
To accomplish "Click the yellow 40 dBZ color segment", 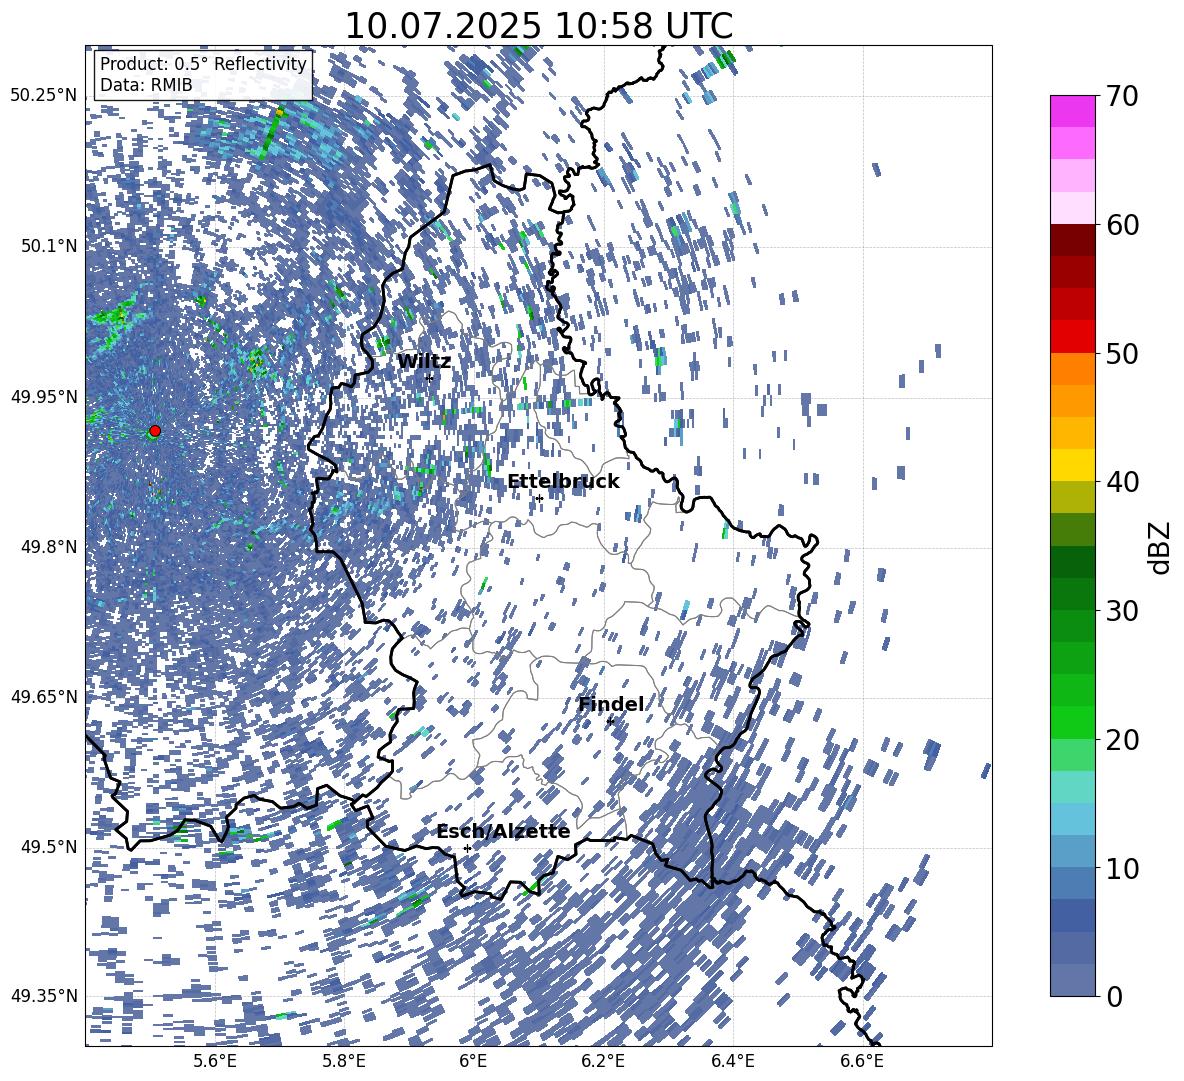I will click(x=1073, y=465).
